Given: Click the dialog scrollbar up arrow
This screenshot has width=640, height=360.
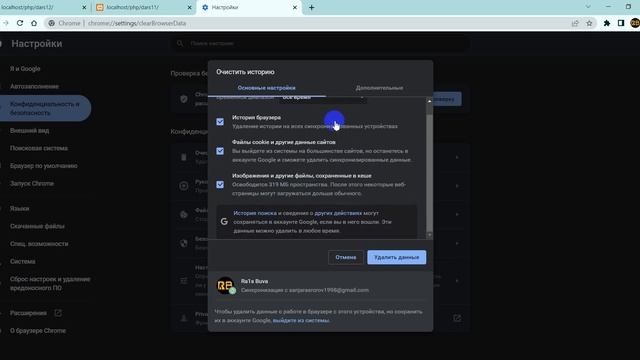Looking at the screenshot, I should (429, 101).
